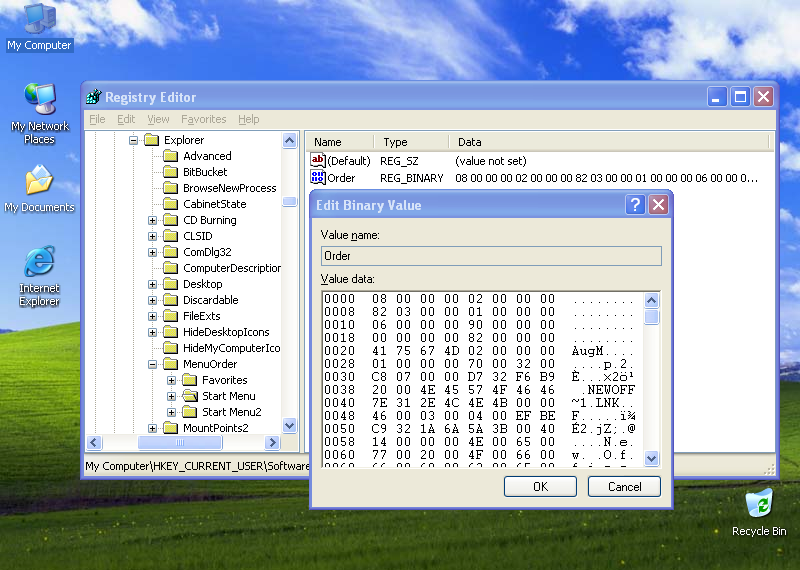
Task: Open the My Computer desktop icon
Action: tap(39, 27)
